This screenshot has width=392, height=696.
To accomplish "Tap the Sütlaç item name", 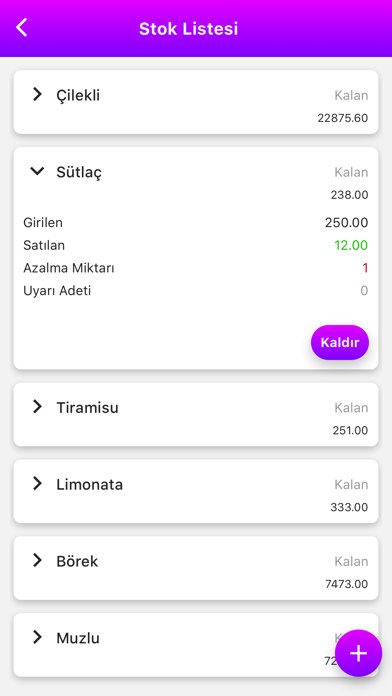I will [79, 172].
